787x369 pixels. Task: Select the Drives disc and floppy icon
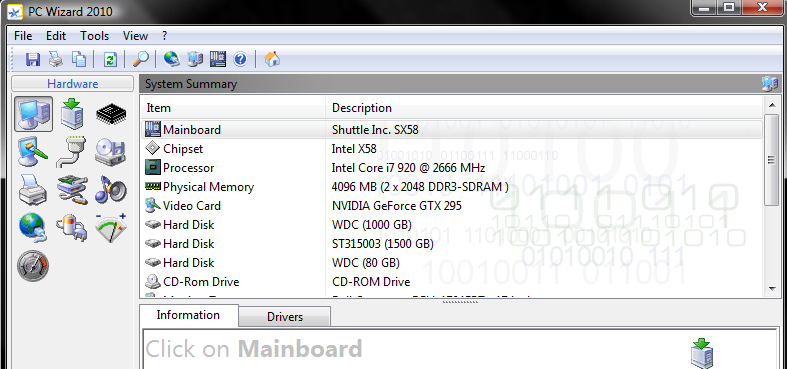(110, 152)
